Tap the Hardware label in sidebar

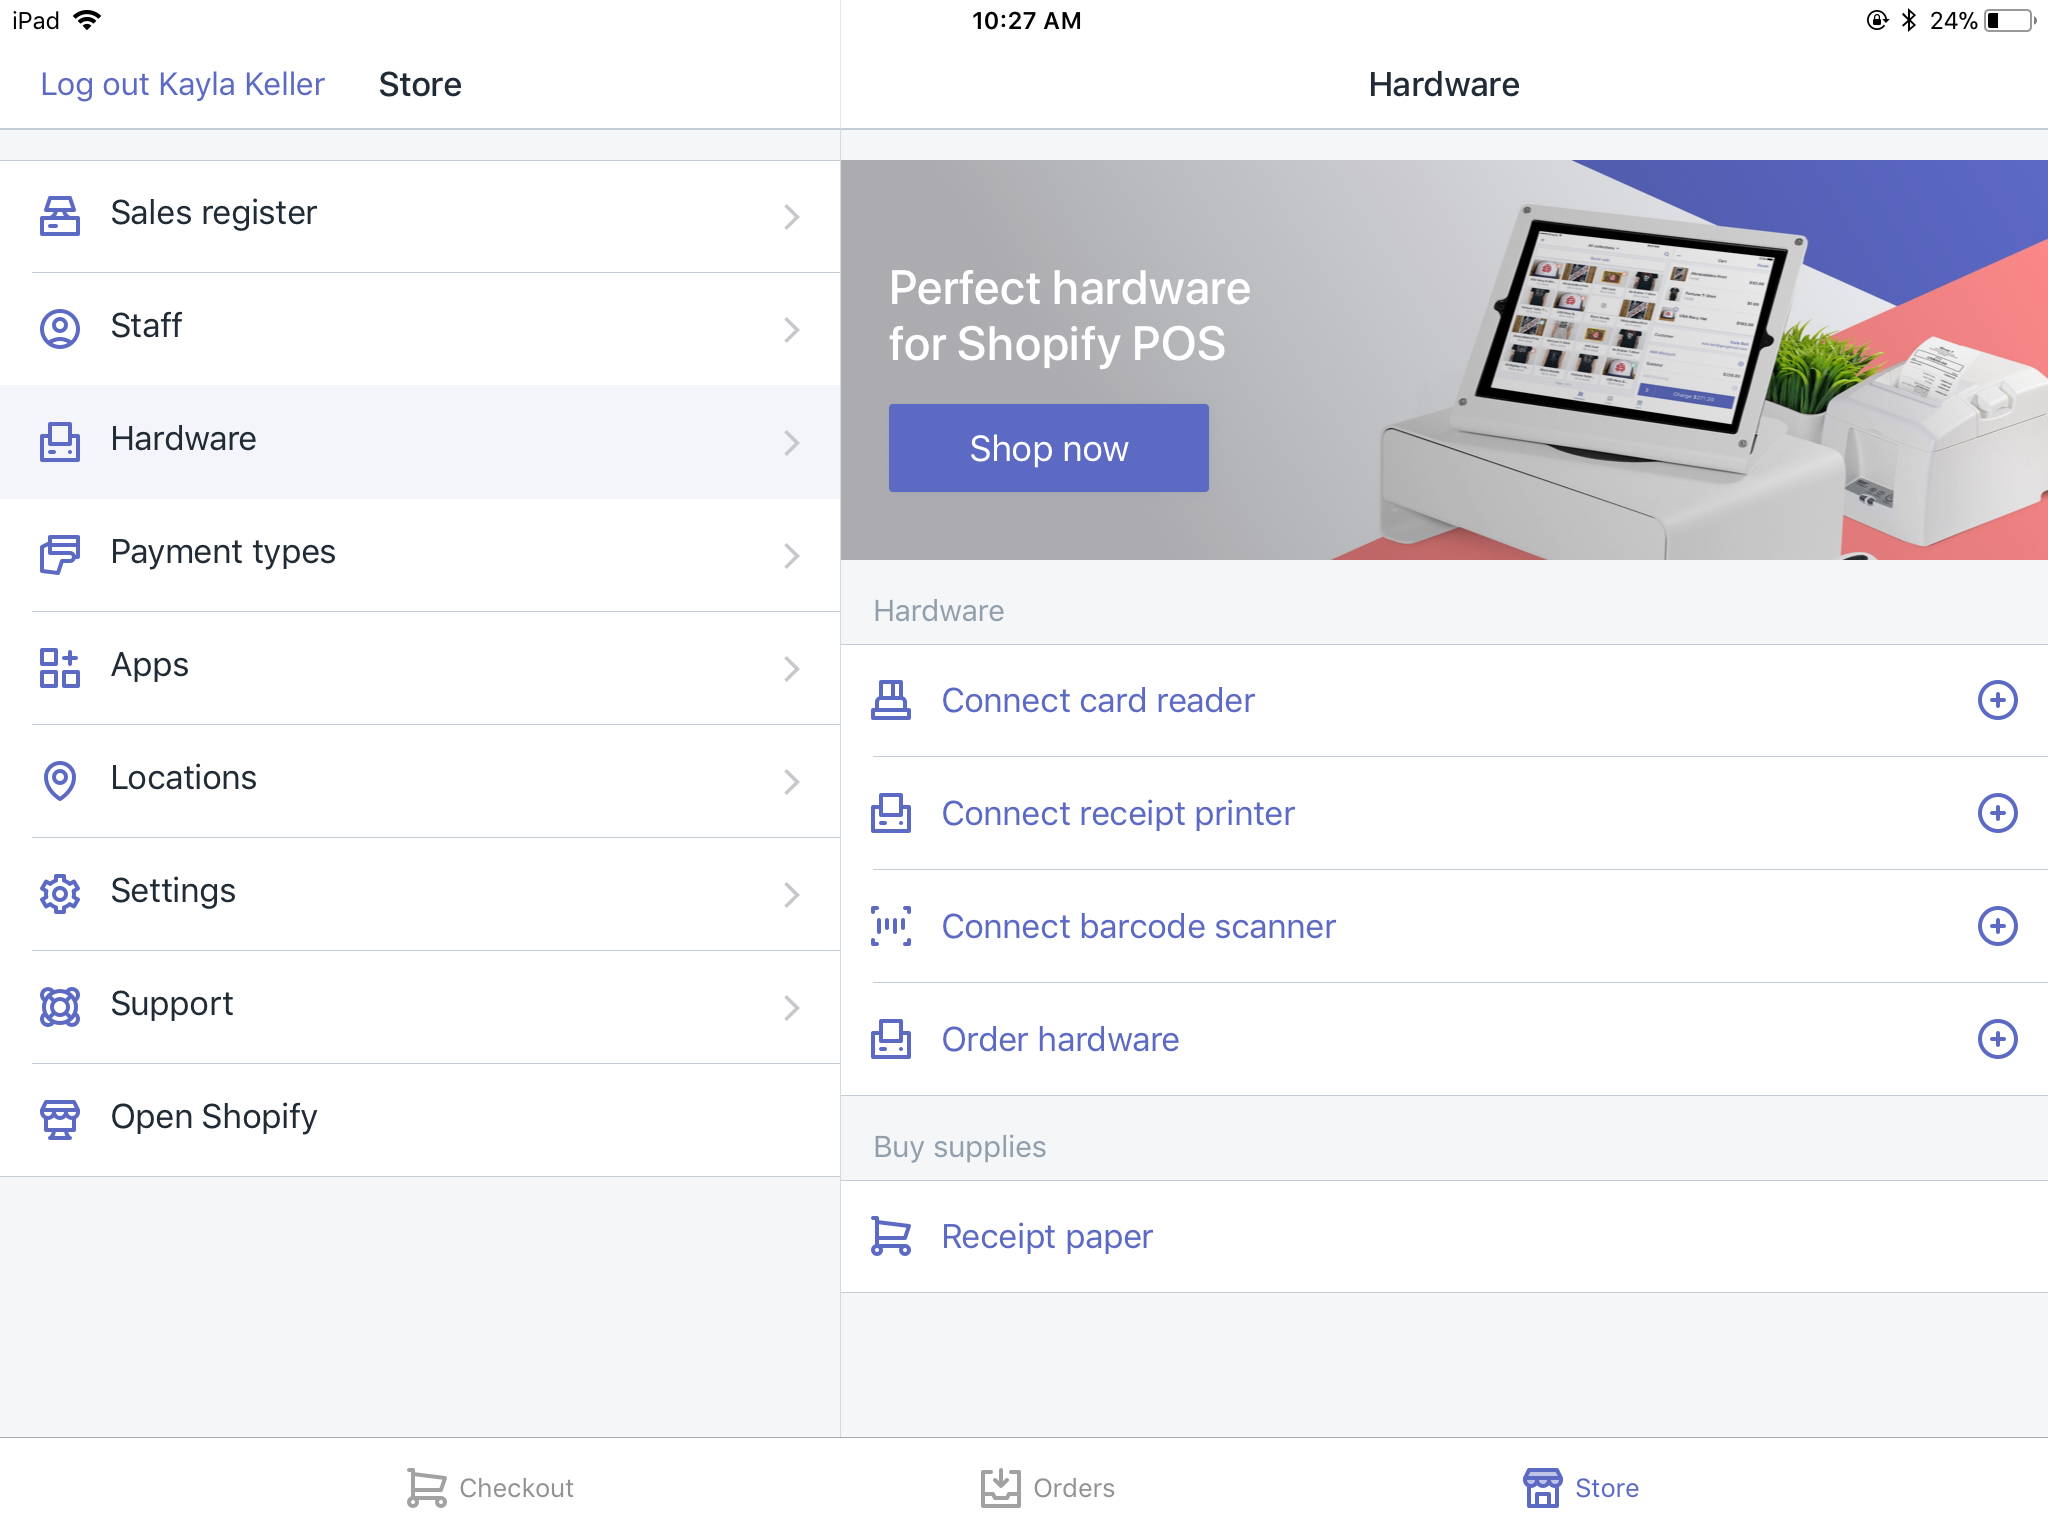(x=183, y=439)
